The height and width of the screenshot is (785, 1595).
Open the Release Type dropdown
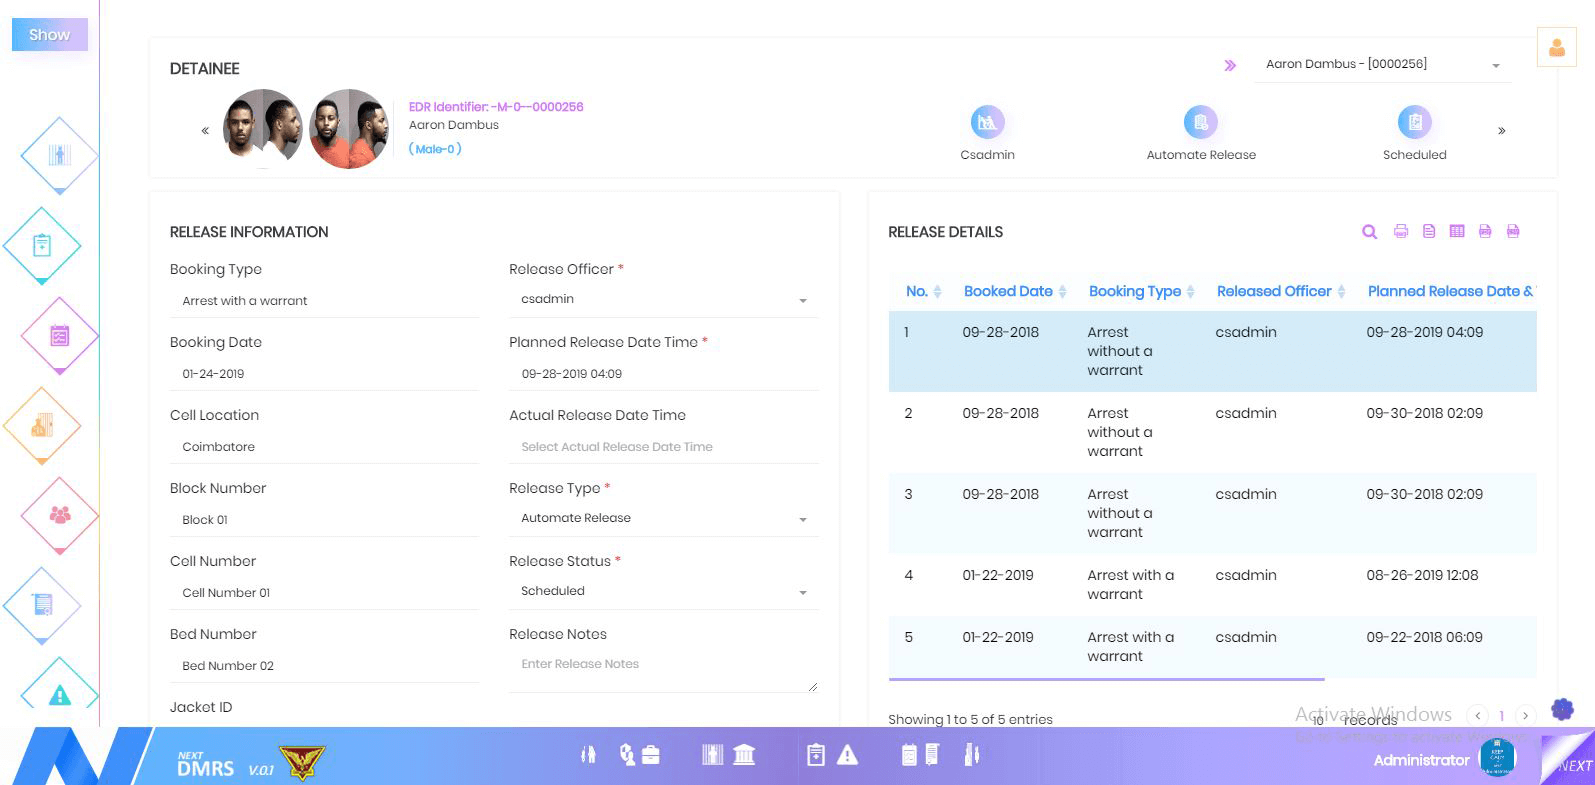663,518
